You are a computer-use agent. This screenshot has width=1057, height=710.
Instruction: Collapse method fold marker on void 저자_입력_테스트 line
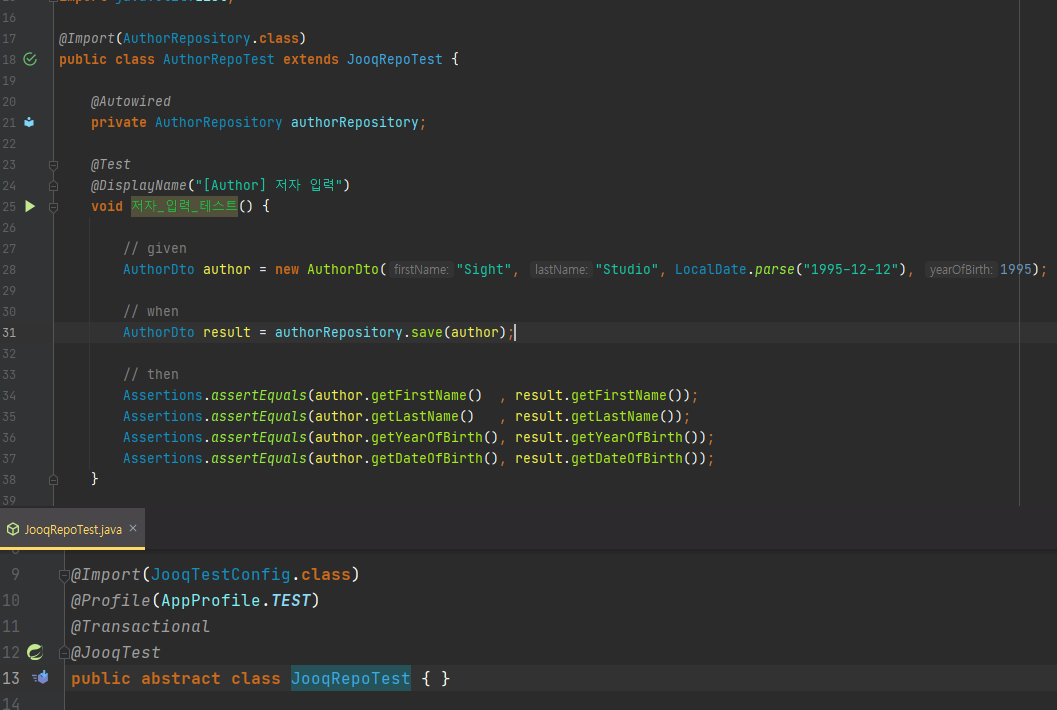tap(55, 206)
